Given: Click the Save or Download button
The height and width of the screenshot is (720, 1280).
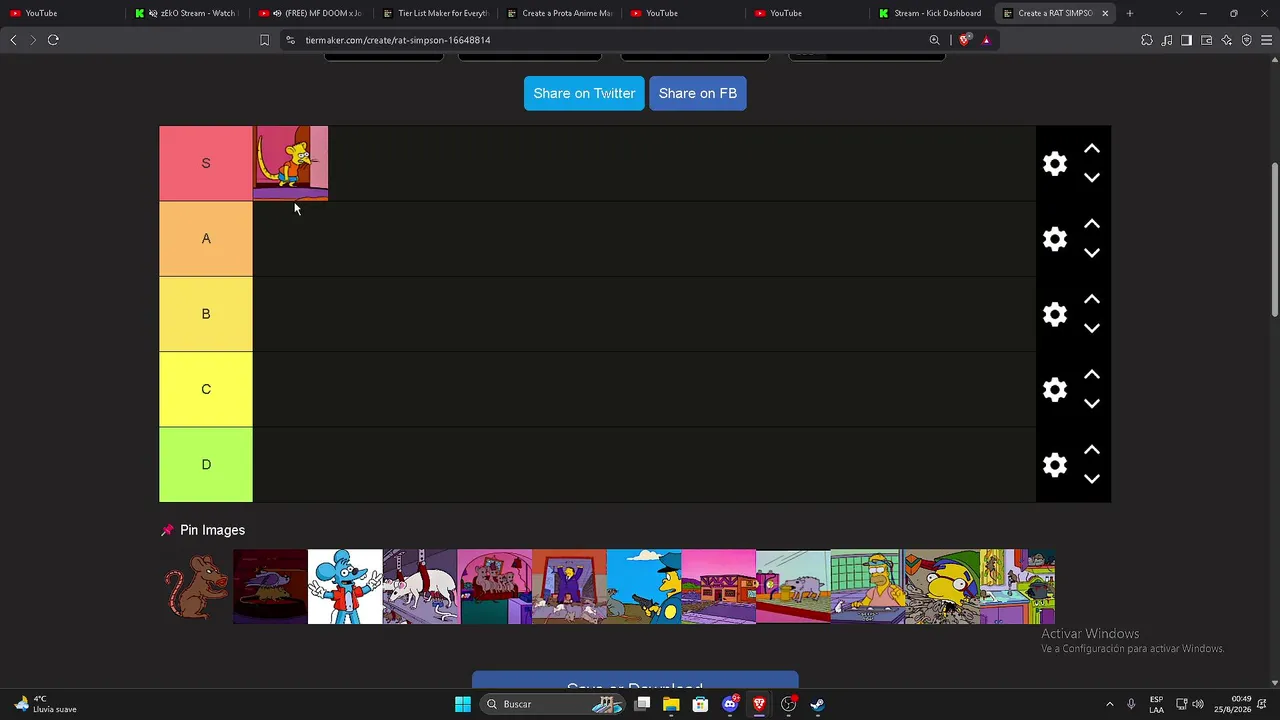Looking at the screenshot, I should (635, 679).
